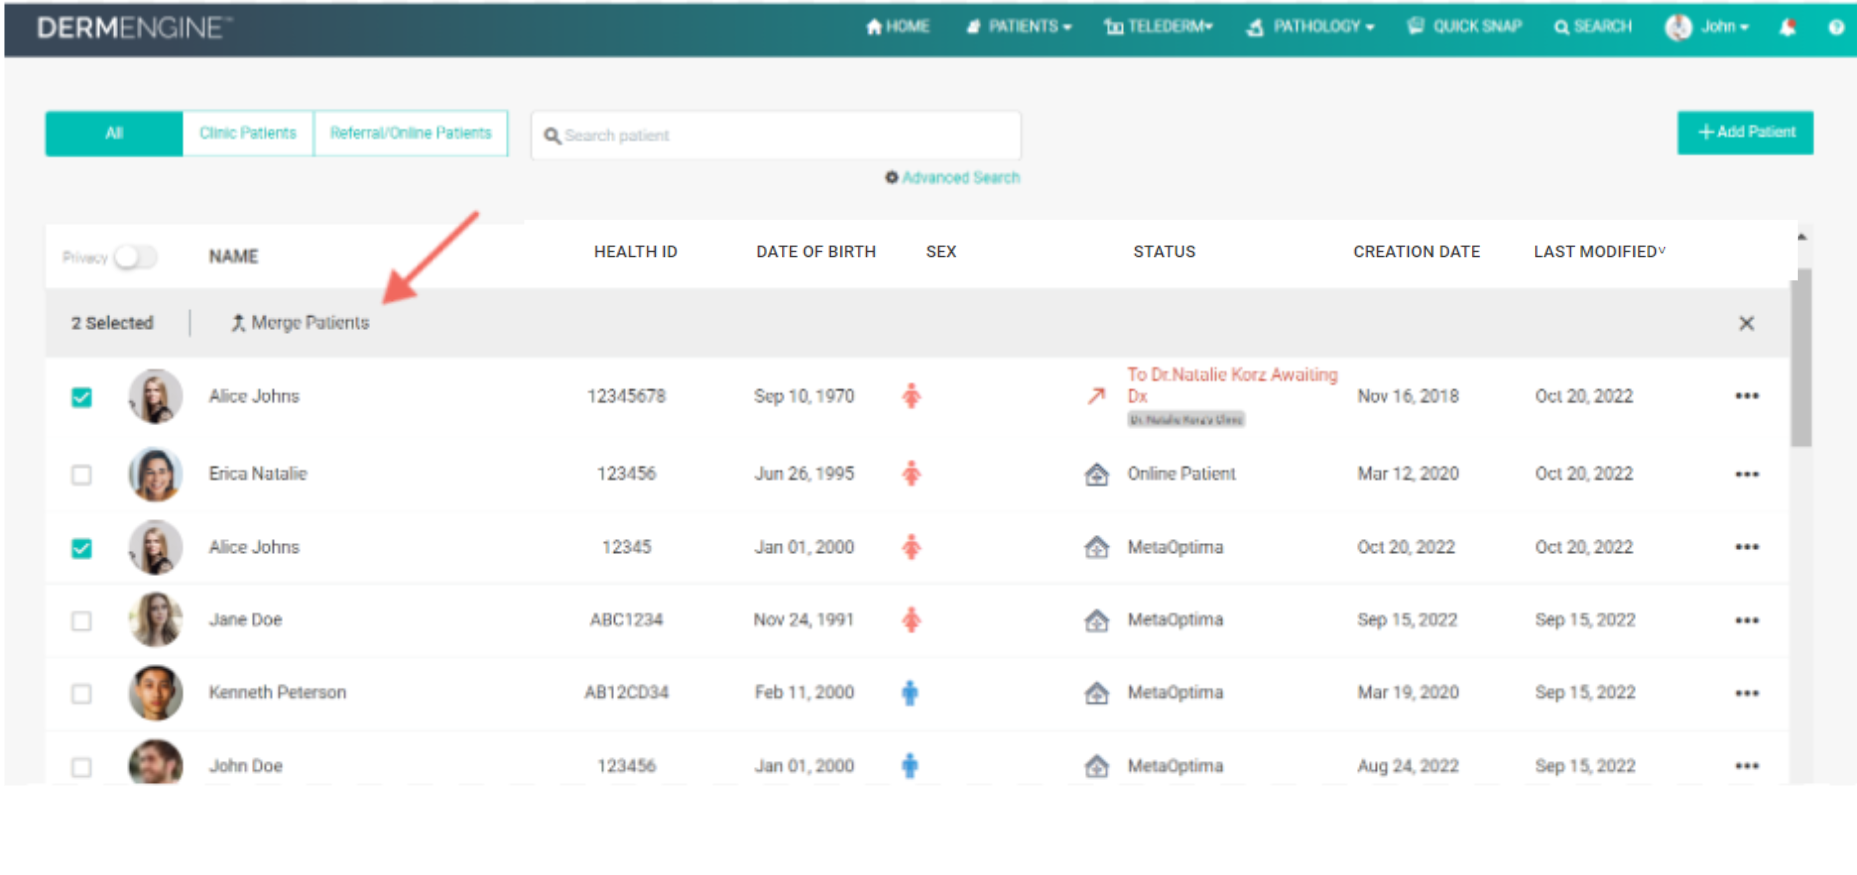The height and width of the screenshot is (875, 1857).
Task: Toggle the Privacy switch
Action: click(x=135, y=257)
